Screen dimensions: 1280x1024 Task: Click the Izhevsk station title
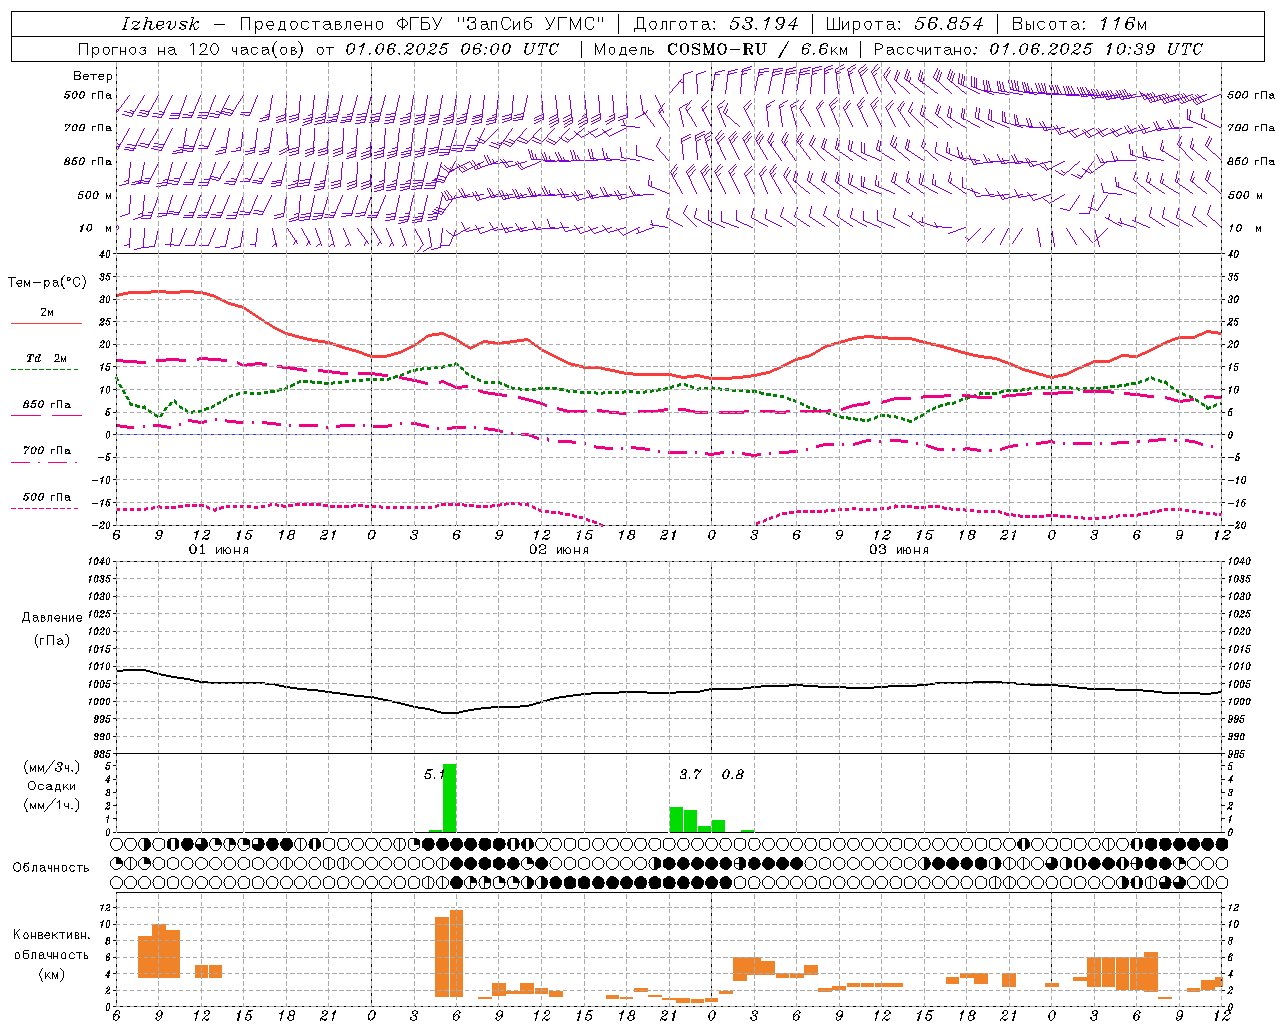click(160, 24)
